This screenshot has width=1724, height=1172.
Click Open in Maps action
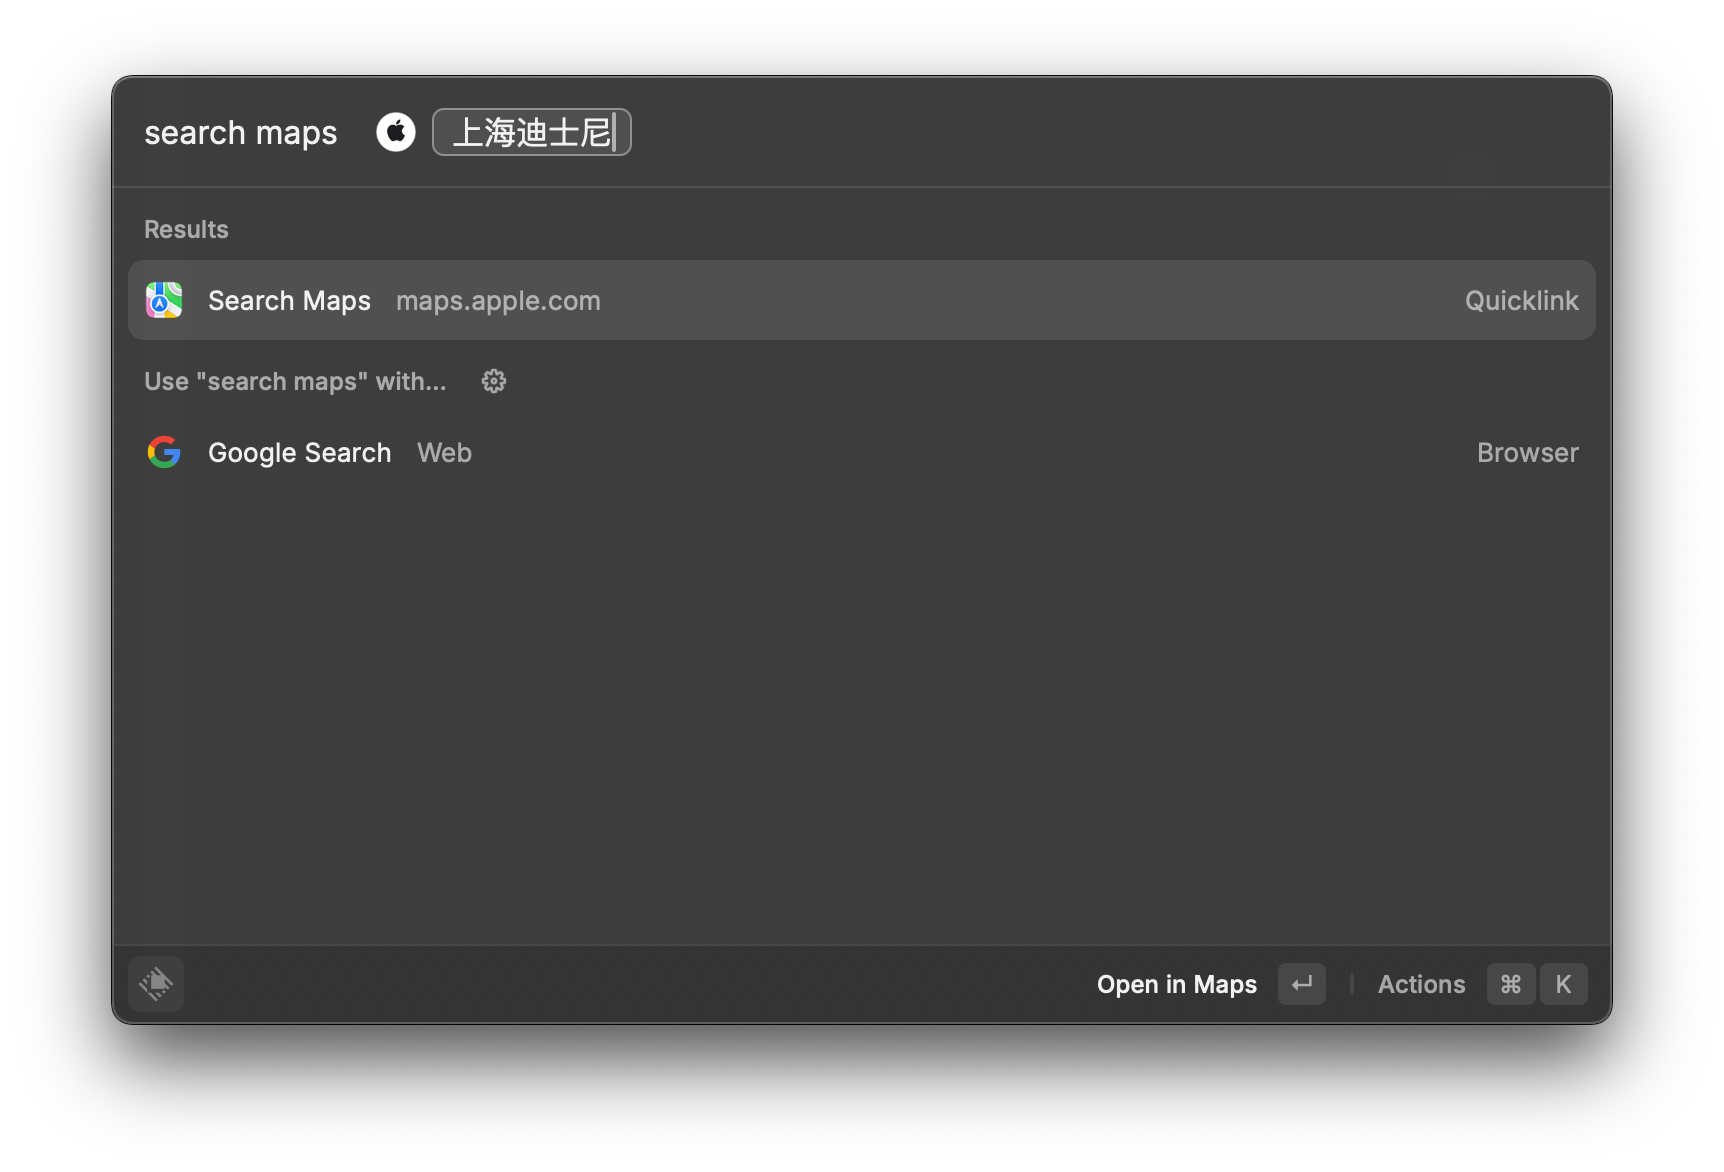[1177, 984]
